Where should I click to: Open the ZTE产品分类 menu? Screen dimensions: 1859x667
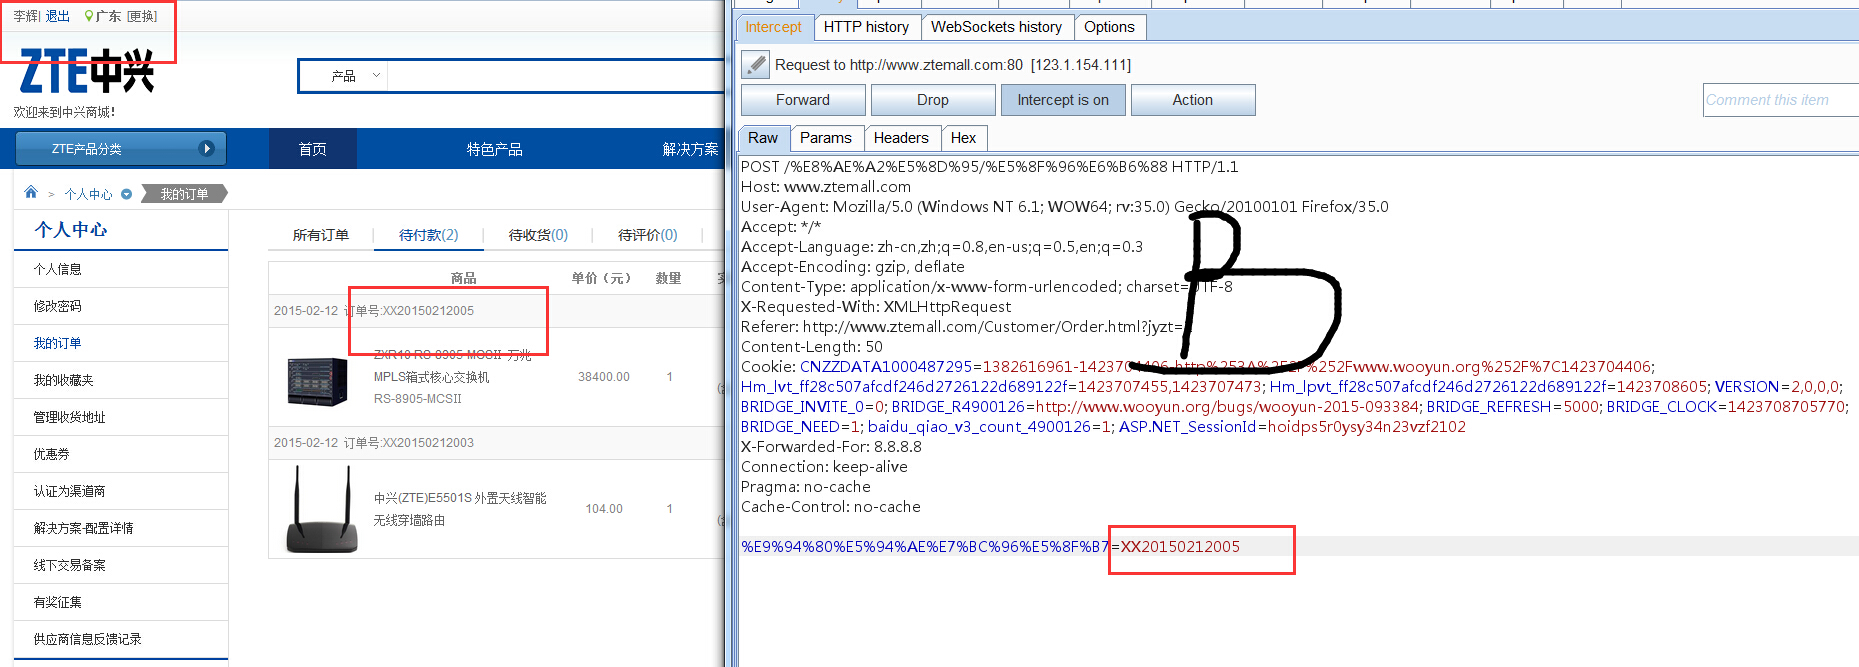[121, 148]
